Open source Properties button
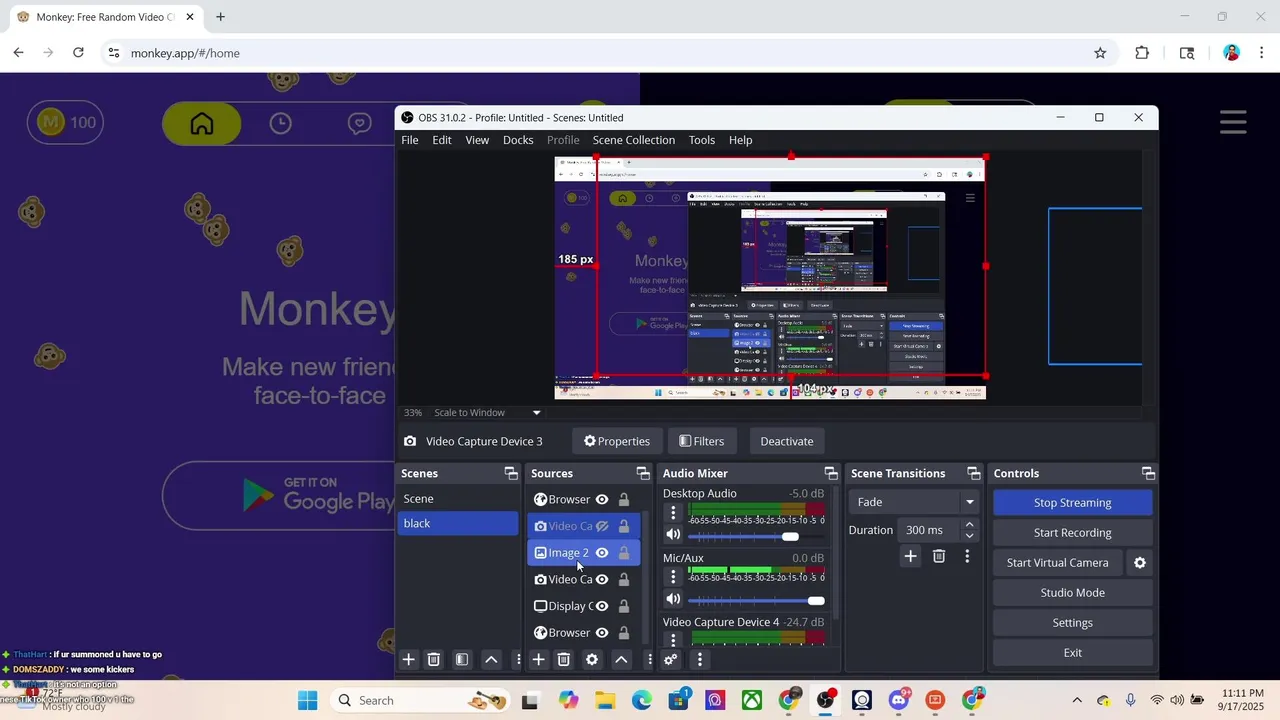1280x720 pixels. 617,441
